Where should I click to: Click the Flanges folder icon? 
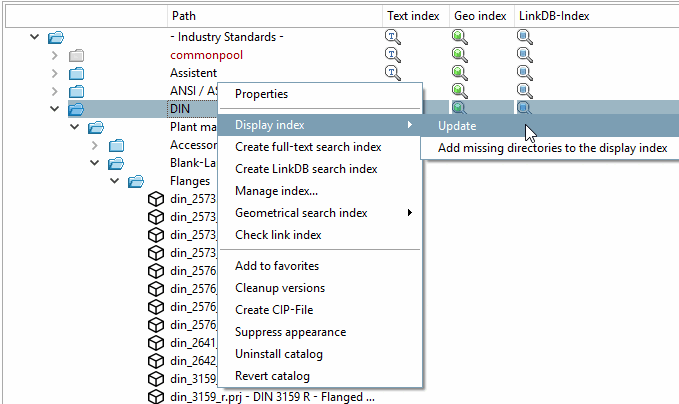137,181
